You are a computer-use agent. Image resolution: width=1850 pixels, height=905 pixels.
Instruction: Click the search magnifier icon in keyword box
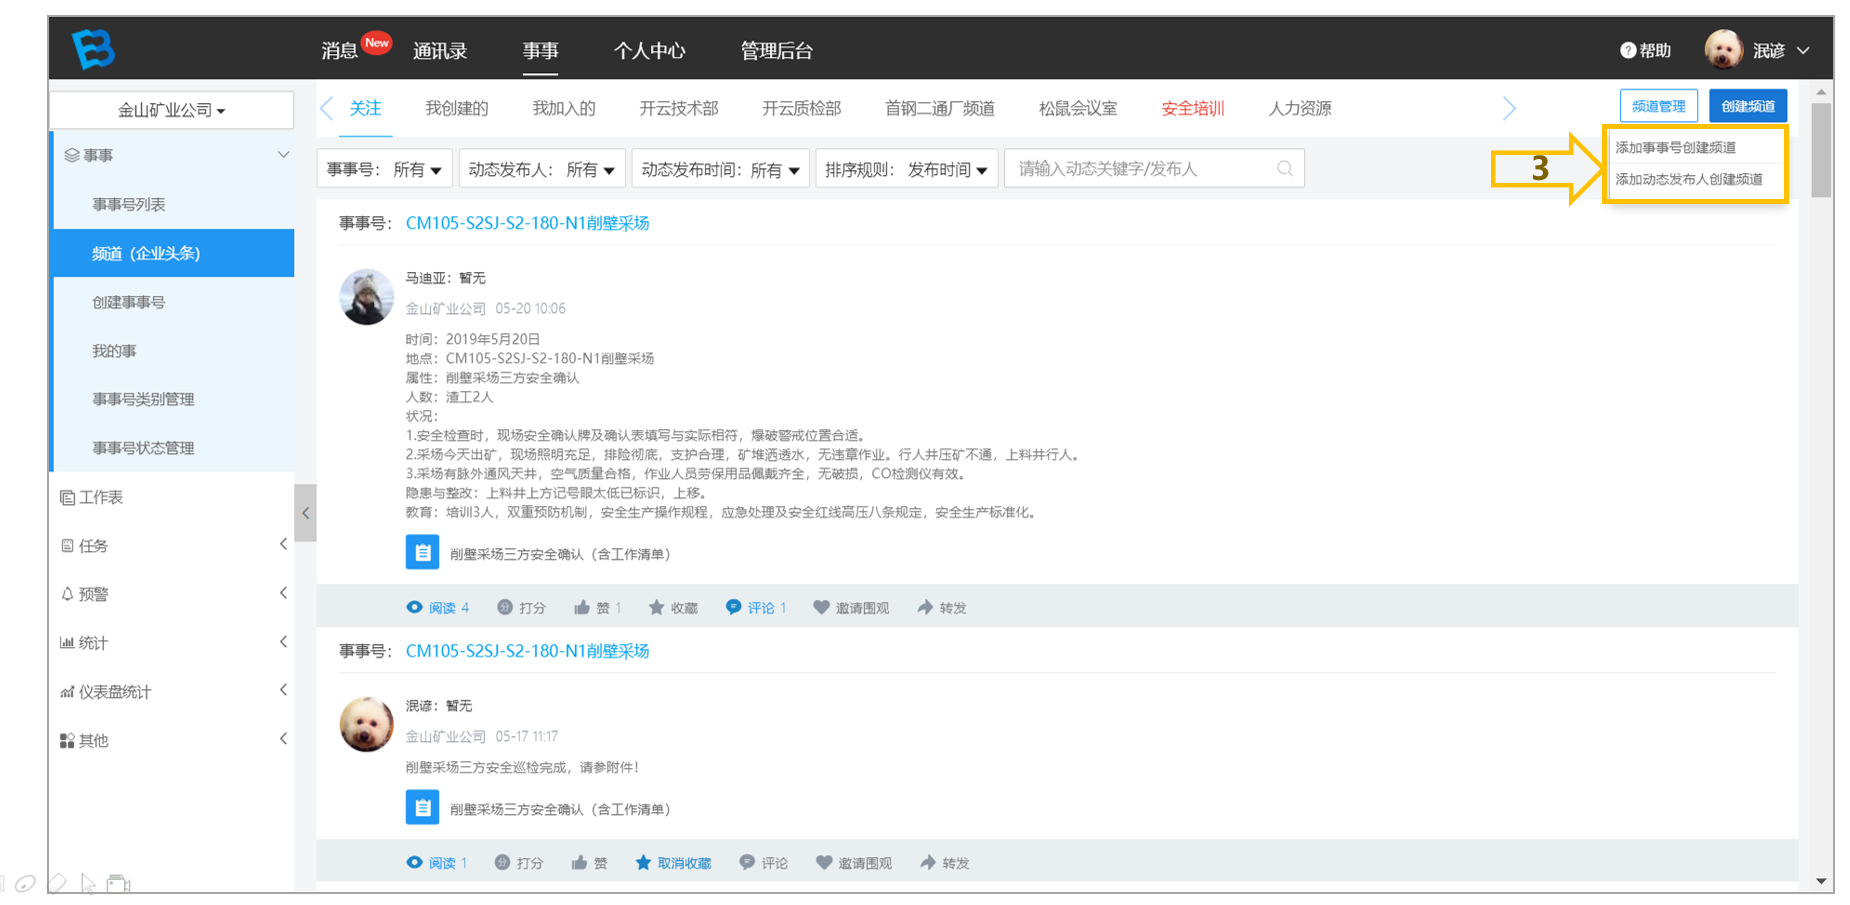[x=1285, y=169]
